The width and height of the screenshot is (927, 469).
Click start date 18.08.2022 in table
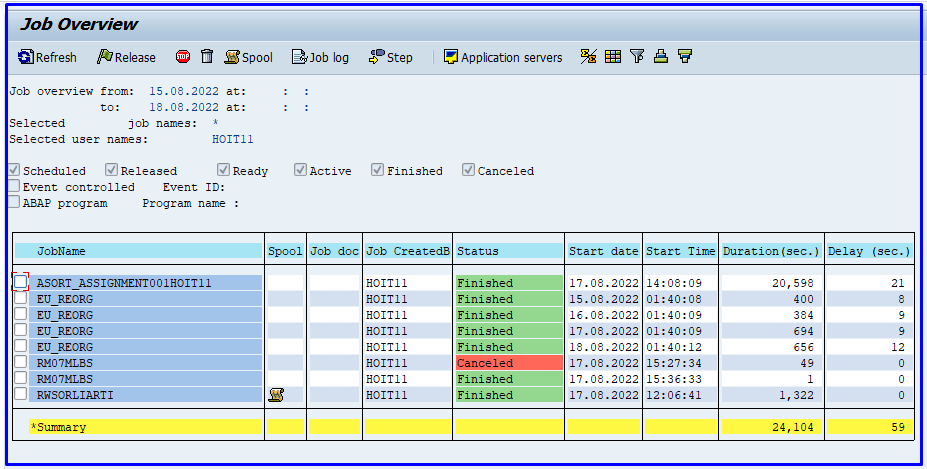604,347
